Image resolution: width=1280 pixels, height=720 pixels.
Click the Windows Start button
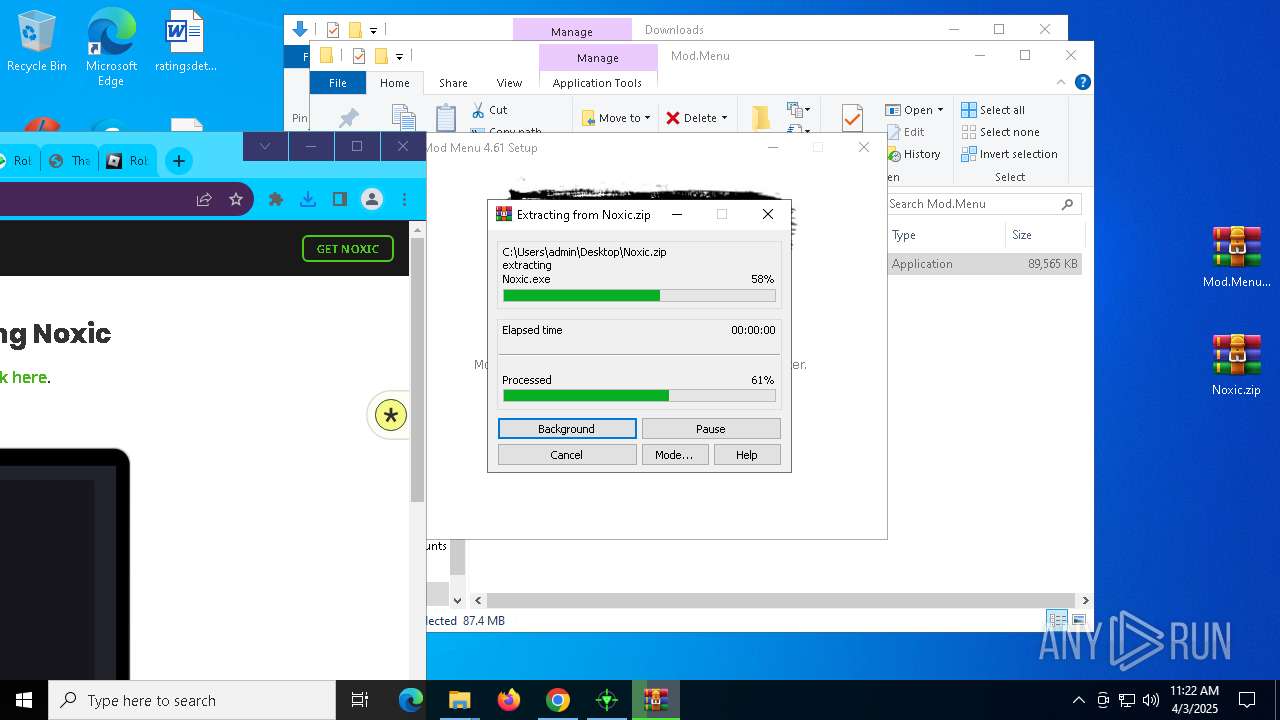tap(24, 700)
